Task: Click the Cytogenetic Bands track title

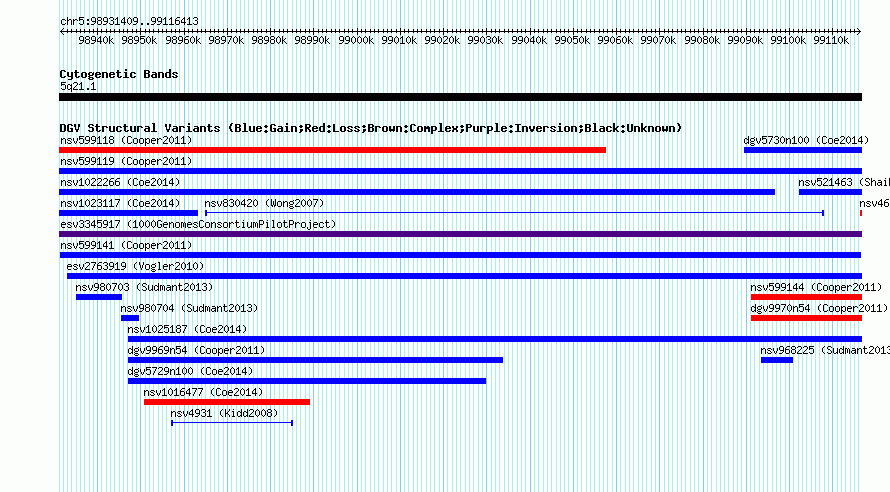Action: 119,74
